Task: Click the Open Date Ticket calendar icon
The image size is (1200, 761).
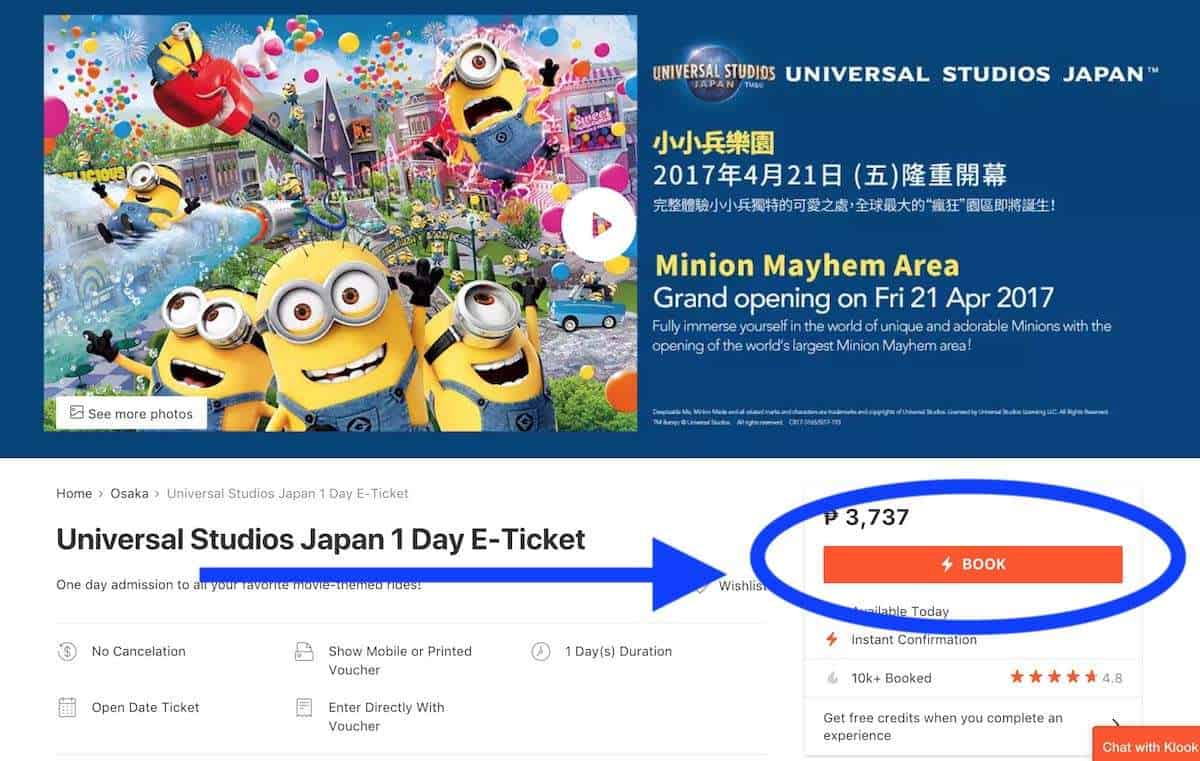Action: pos(67,707)
